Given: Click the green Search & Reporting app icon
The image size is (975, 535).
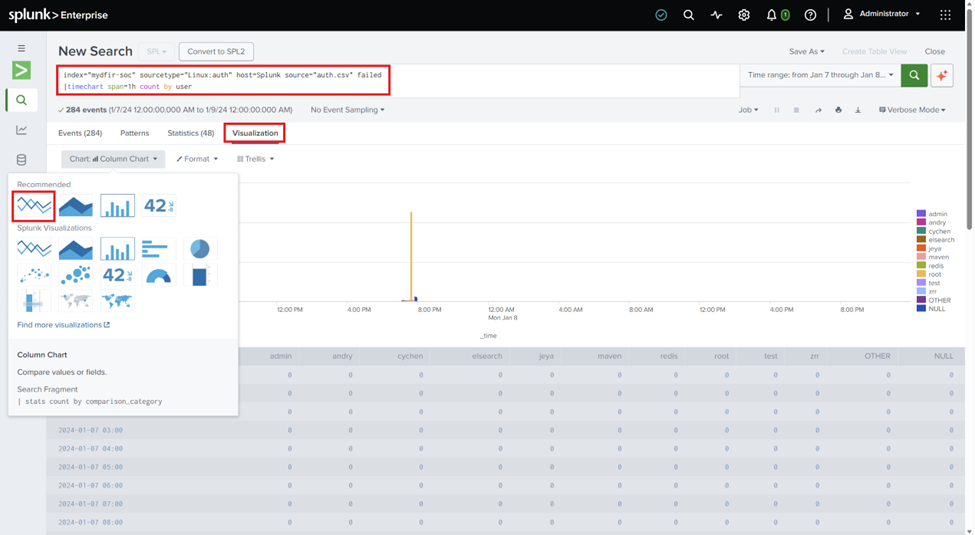Looking at the screenshot, I should [x=21, y=70].
